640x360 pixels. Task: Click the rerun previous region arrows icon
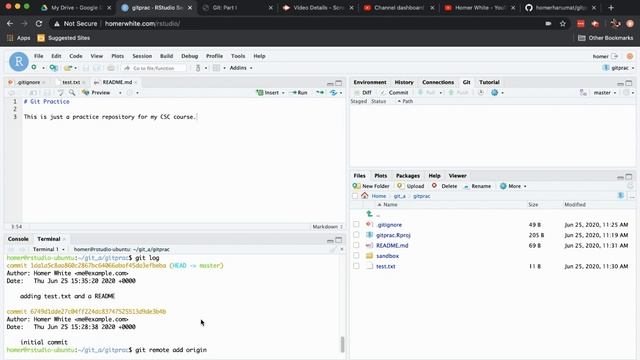coord(320,93)
